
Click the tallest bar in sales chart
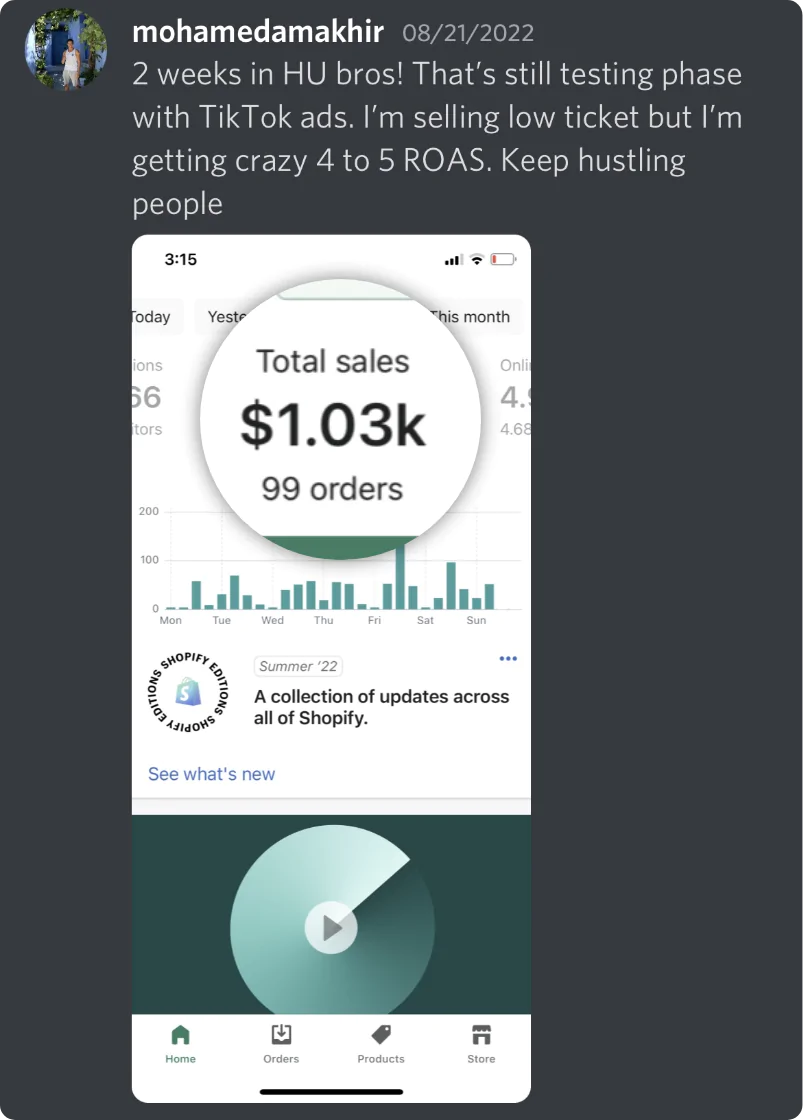[x=400, y=575]
